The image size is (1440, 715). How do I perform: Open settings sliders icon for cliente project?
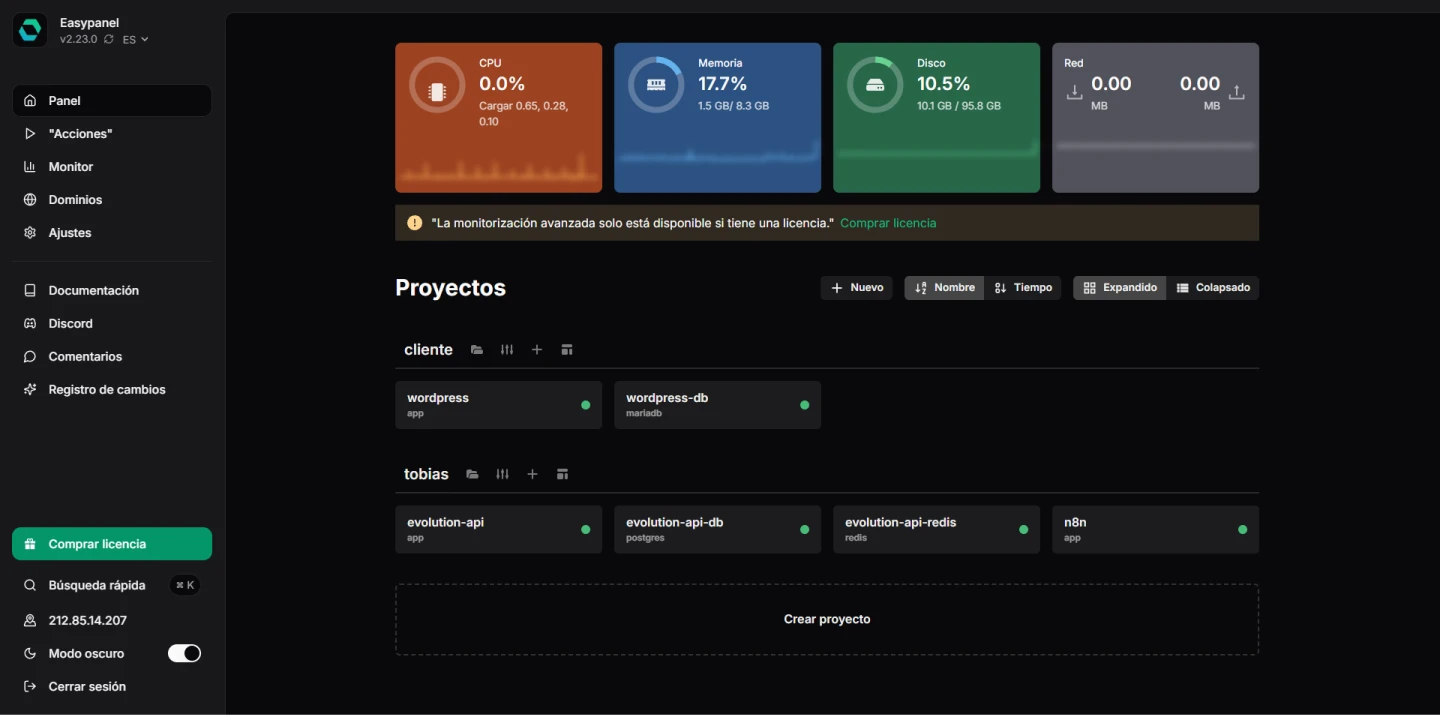pyautogui.click(x=507, y=350)
